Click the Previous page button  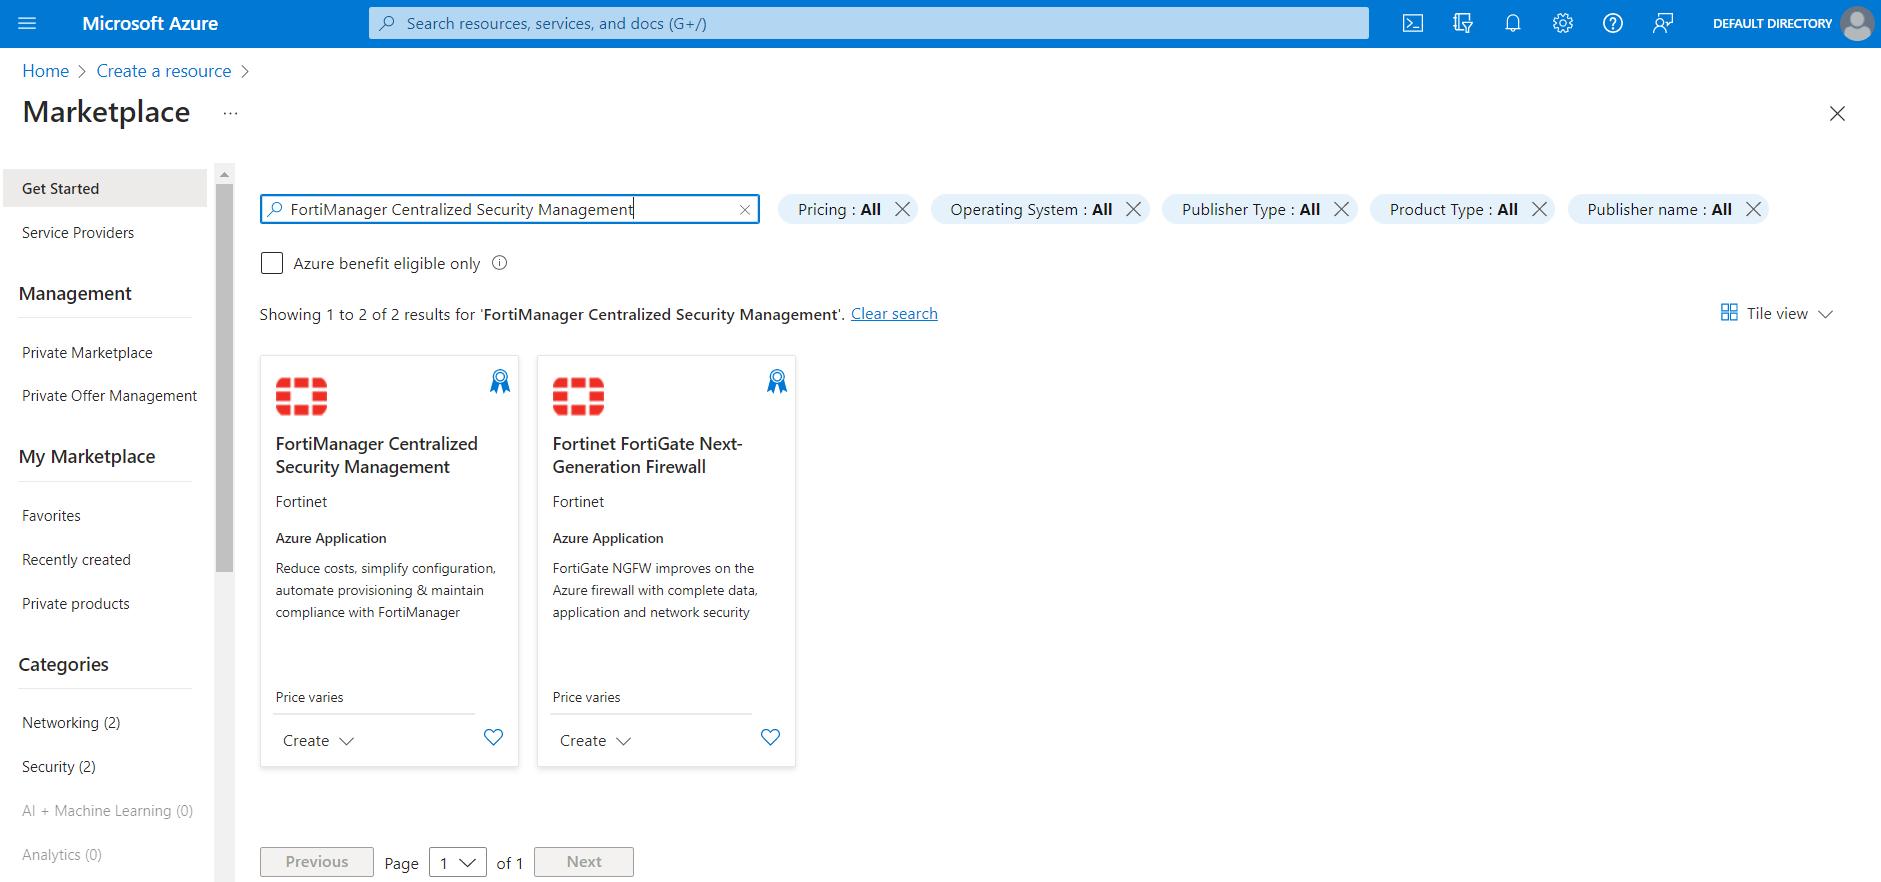pyautogui.click(x=317, y=862)
